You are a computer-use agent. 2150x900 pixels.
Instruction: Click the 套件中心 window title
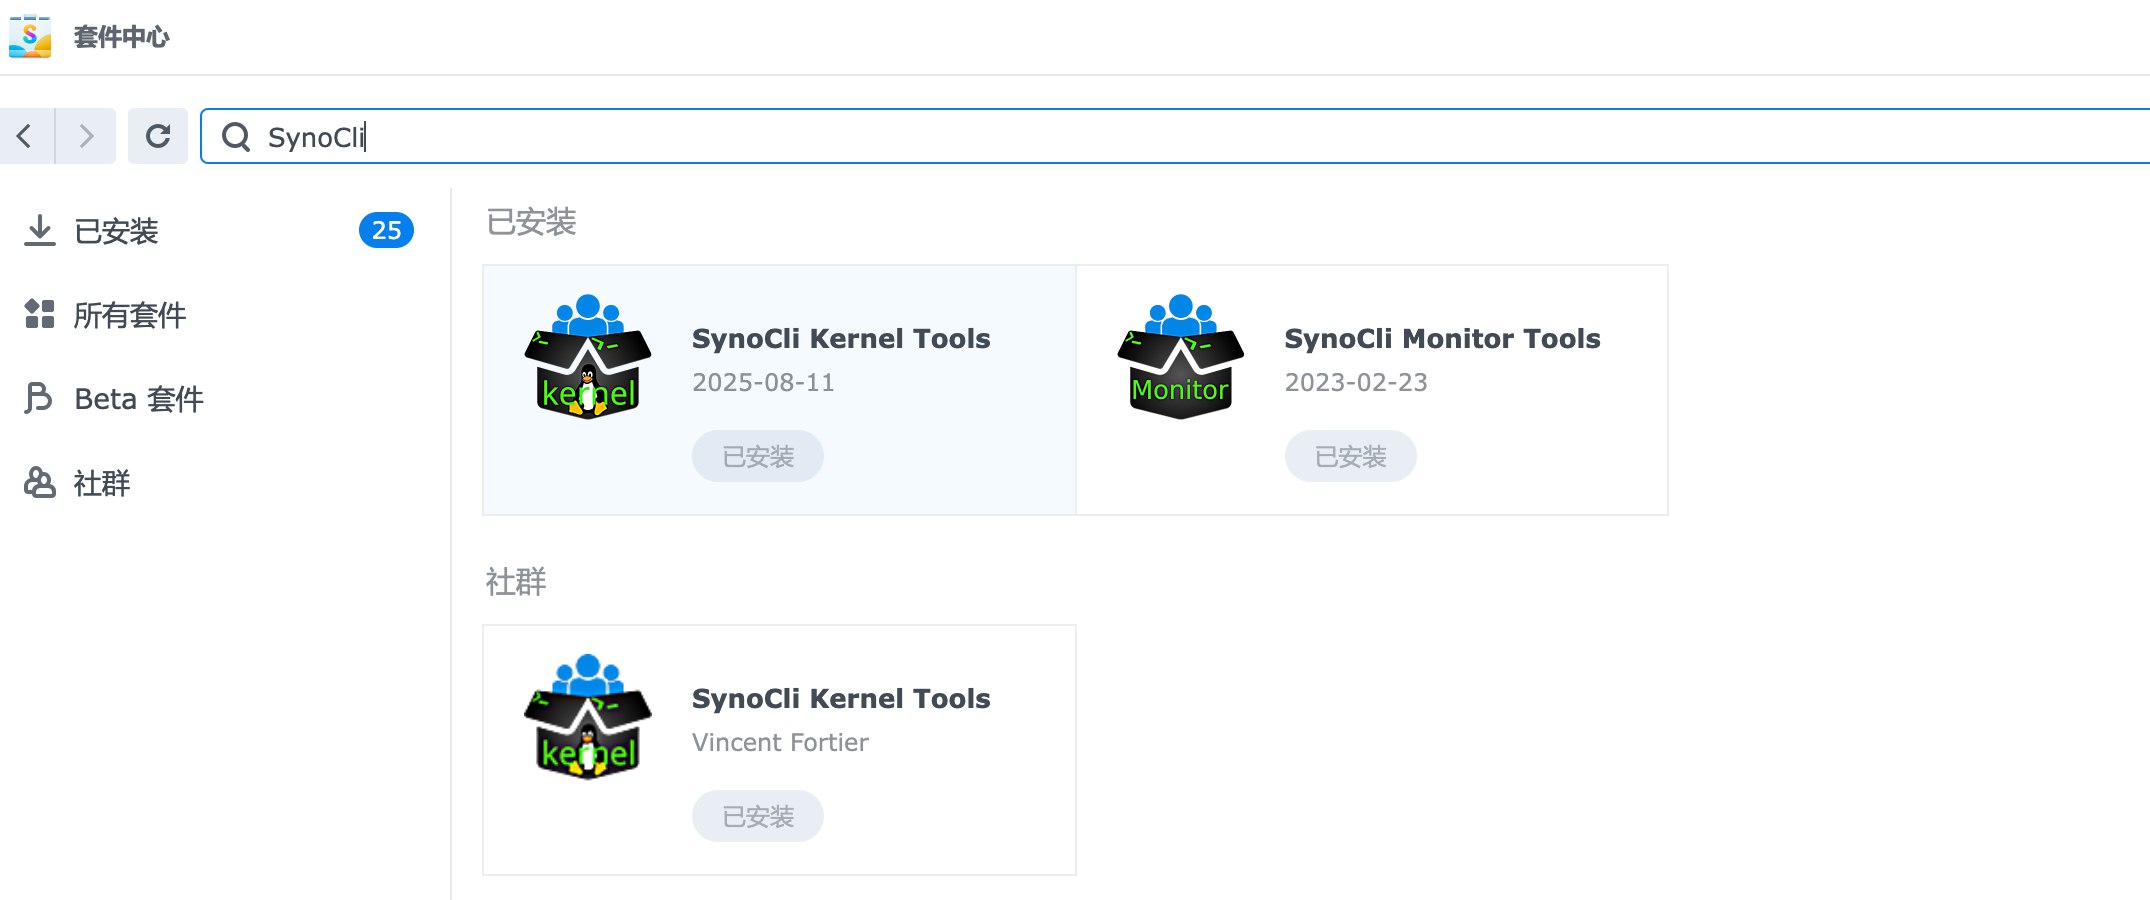click(x=122, y=37)
